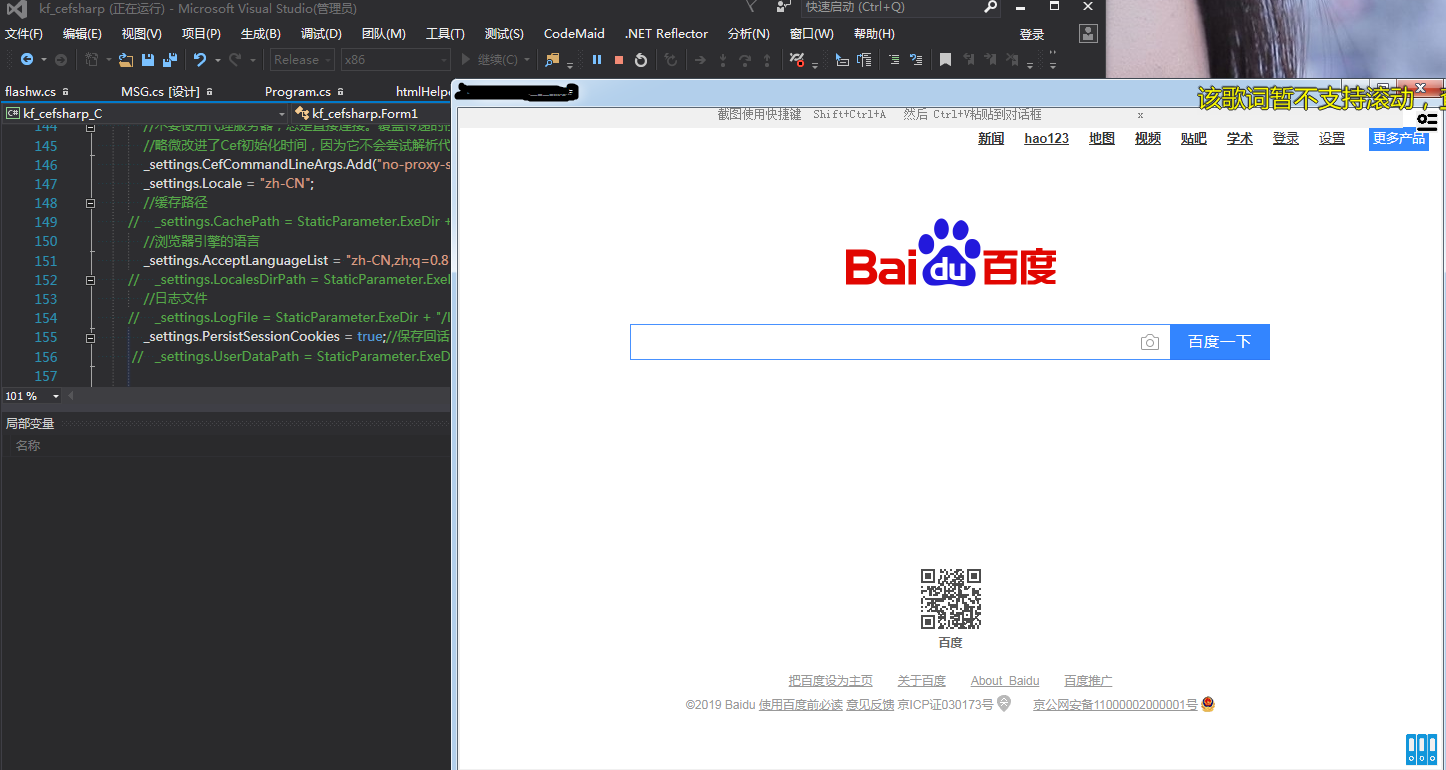Click the Save floppy disk icon
The height and width of the screenshot is (770, 1446).
148,60
